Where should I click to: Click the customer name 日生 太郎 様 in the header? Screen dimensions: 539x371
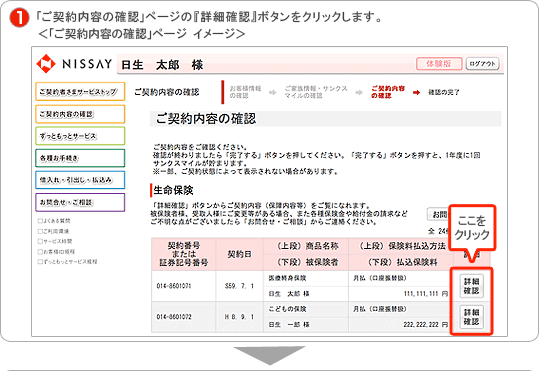coord(162,65)
